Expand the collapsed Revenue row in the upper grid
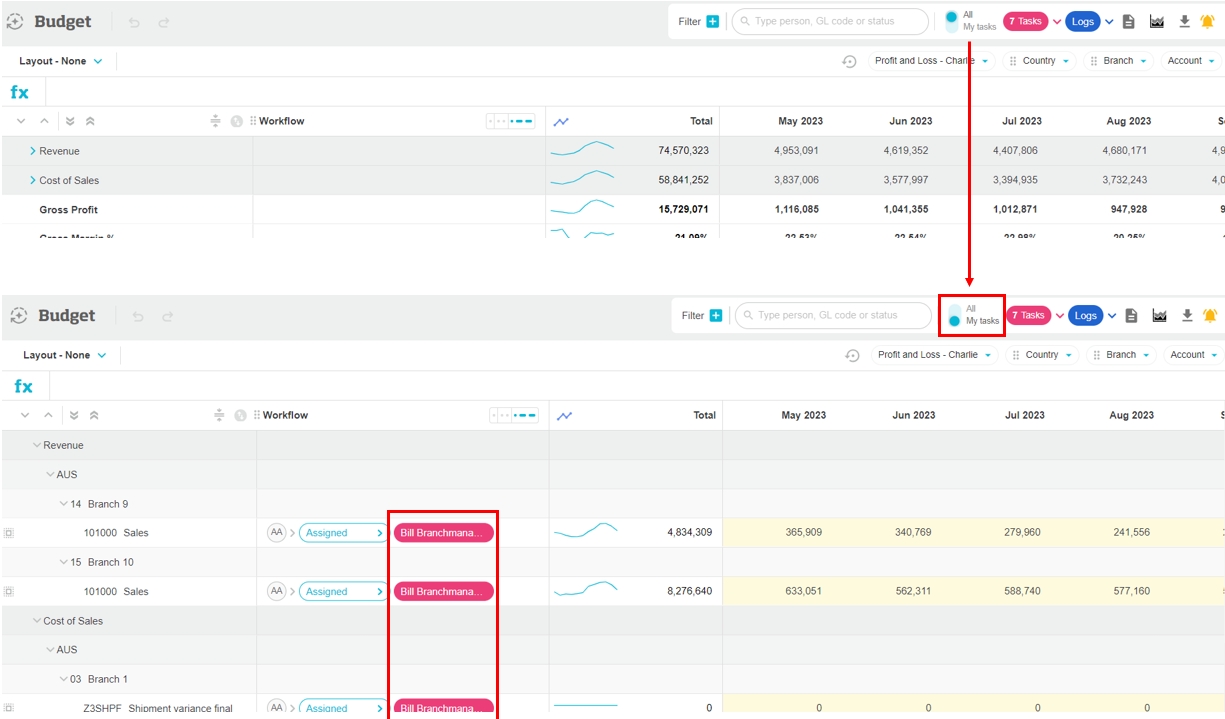 click(x=33, y=151)
